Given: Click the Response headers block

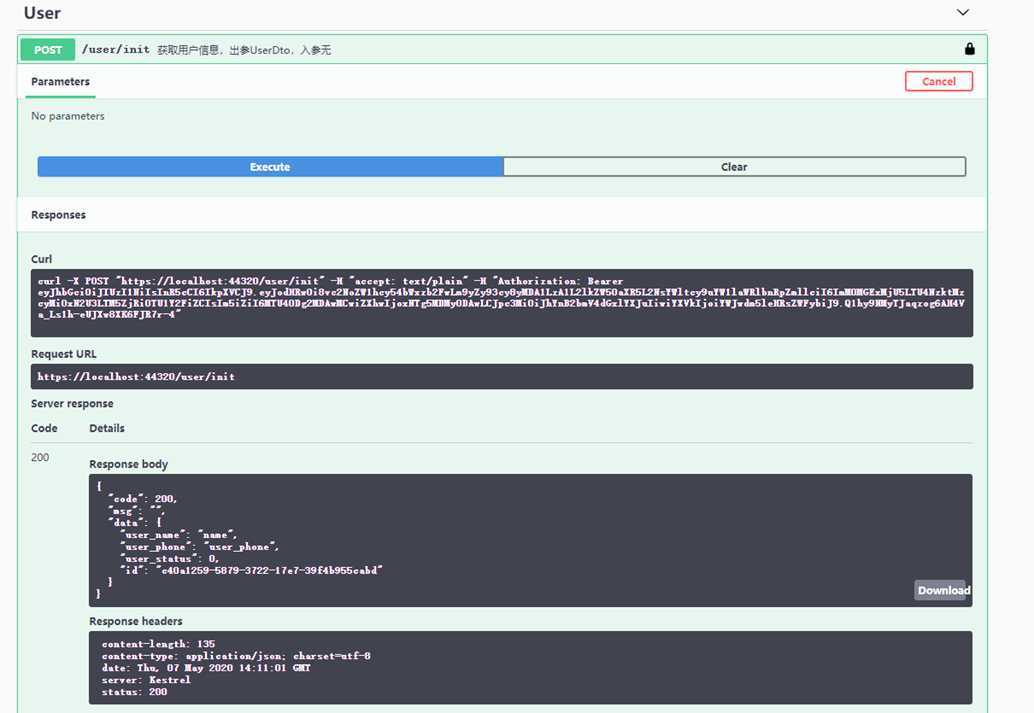Looking at the screenshot, I should pyautogui.click(x=530, y=667).
